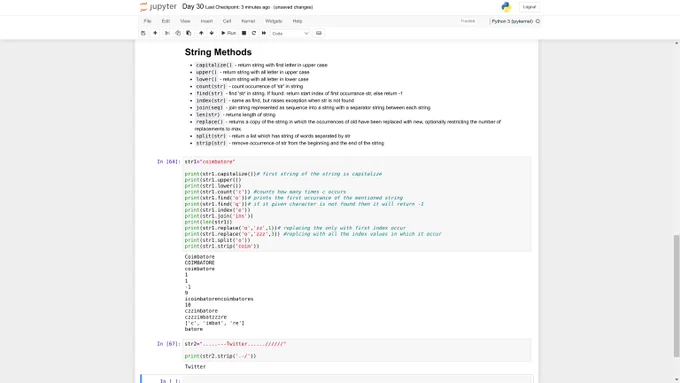The width and height of the screenshot is (680, 383).
Task: Click the scrollbar down arrow
Action: coord(676,380)
